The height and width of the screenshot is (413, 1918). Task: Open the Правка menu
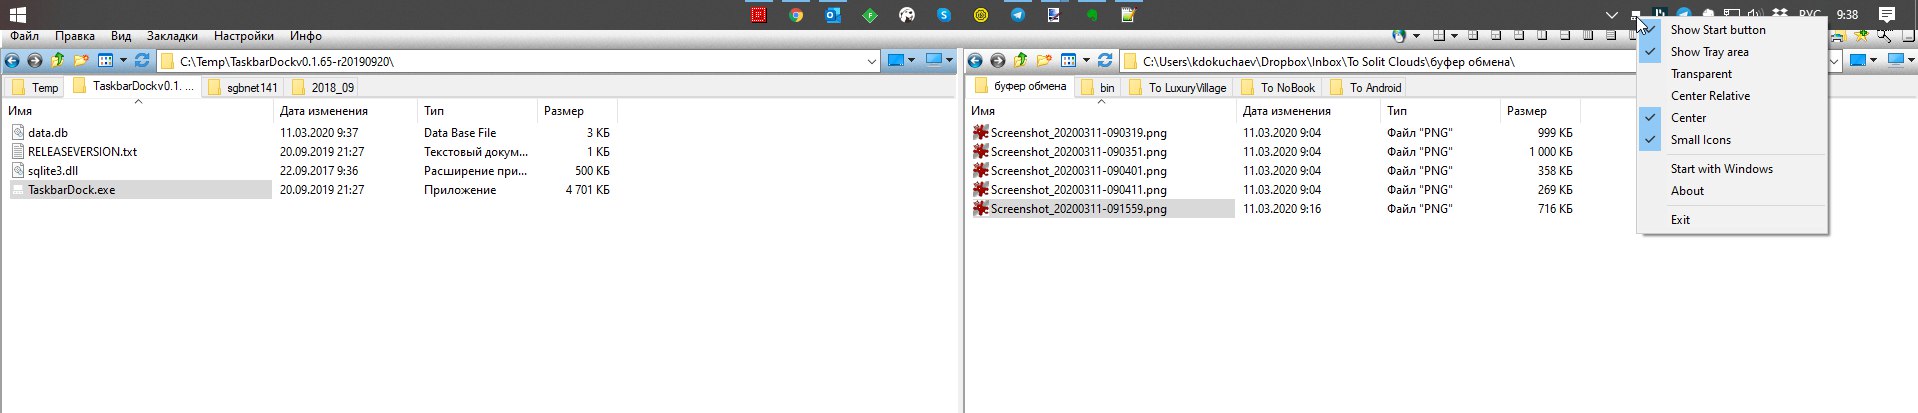pos(75,36)
